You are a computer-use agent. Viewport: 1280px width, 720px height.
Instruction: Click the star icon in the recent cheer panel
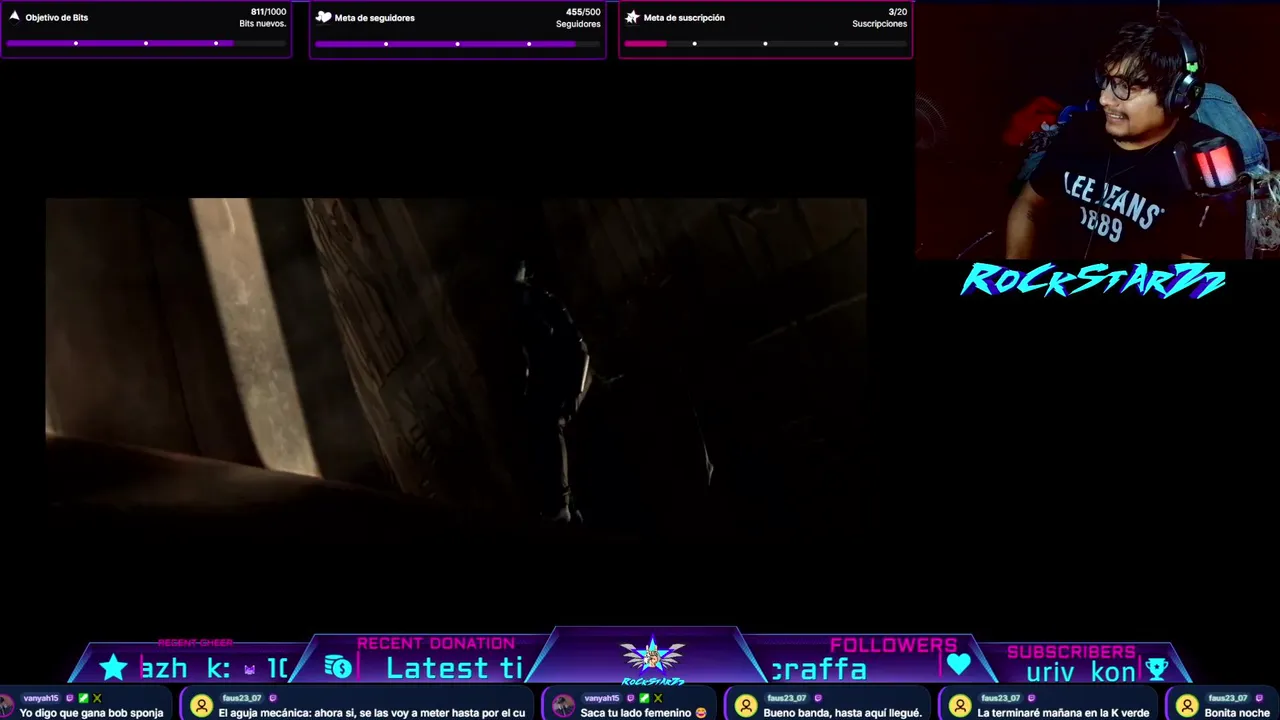[x=113, y=667]
